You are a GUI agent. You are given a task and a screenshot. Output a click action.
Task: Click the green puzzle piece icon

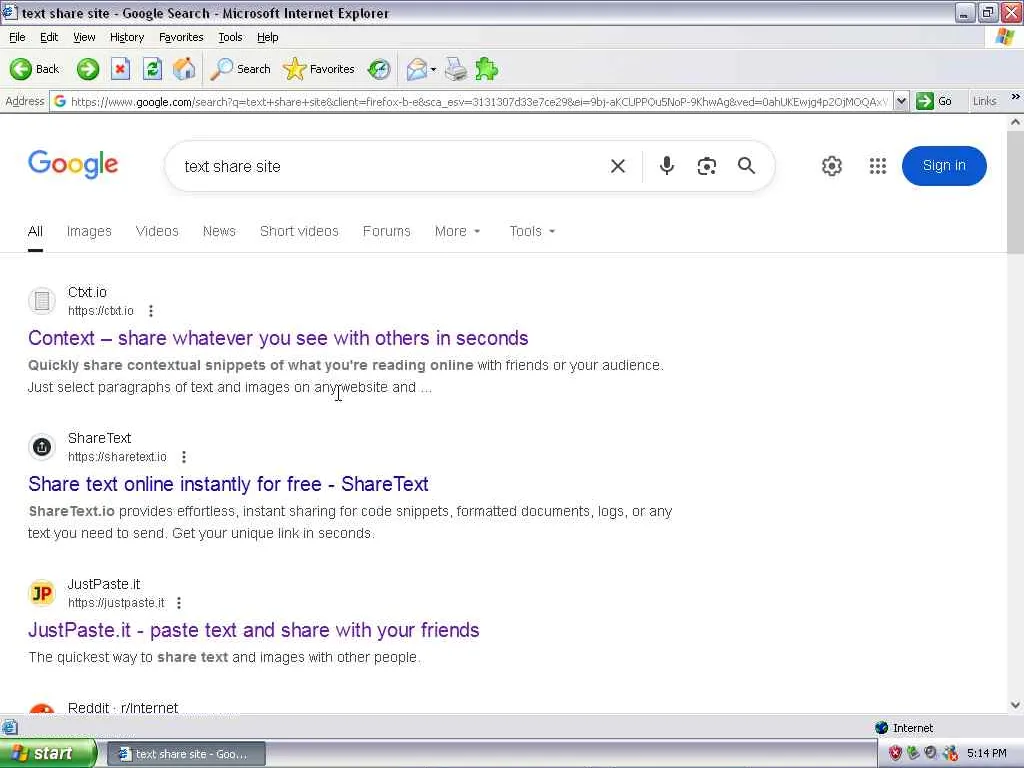point(487,69)
